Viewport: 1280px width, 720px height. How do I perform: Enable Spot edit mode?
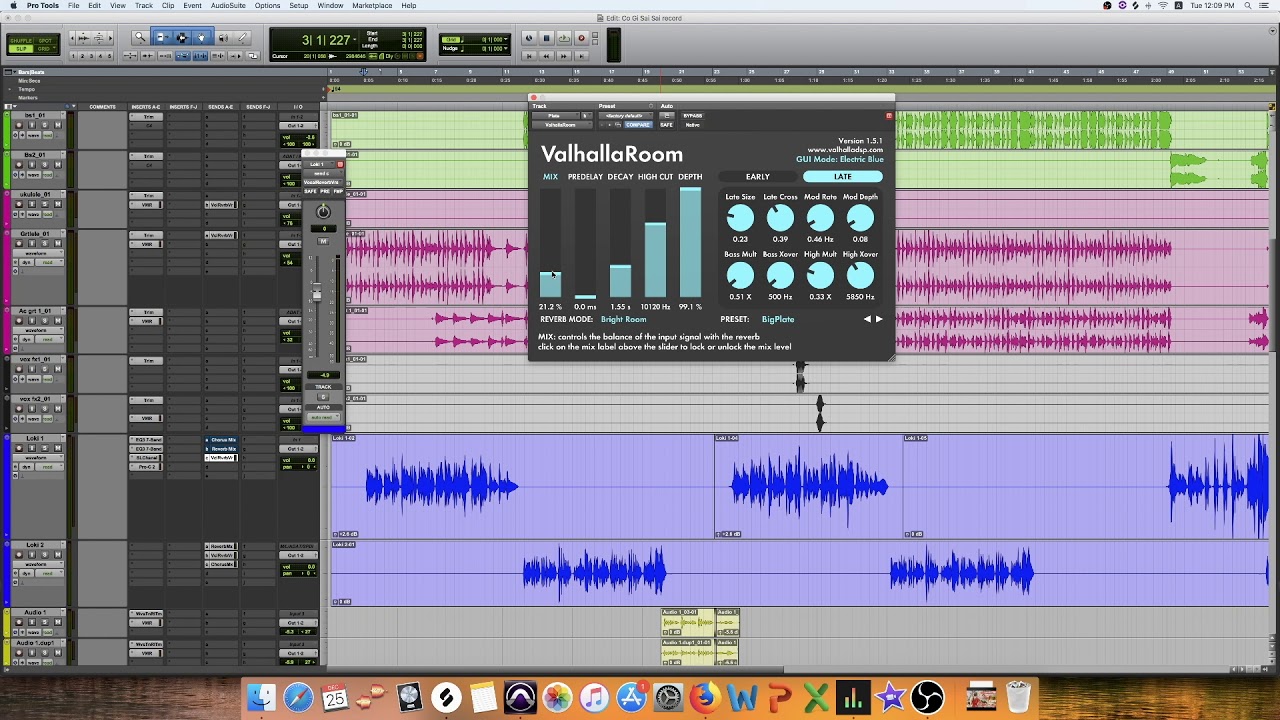[x=45, y=39]
